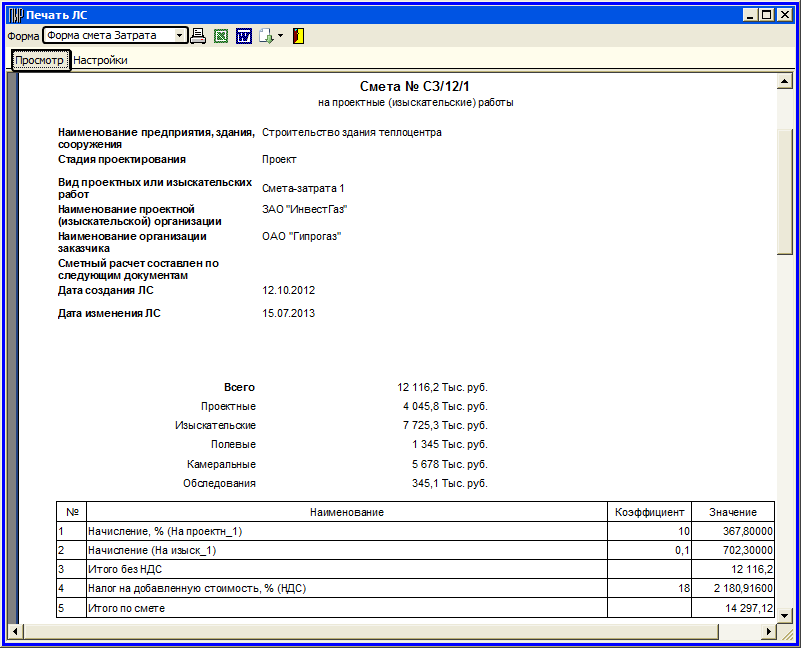This screenshot has width=801, height=648.
Task: Click the horizontal scrollbar left arrow
Action: [x=14, y=631]
